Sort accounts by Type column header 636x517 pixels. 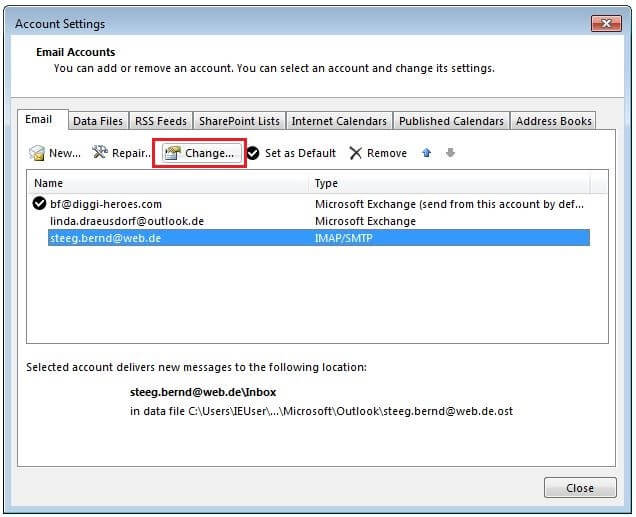(449, 183)
